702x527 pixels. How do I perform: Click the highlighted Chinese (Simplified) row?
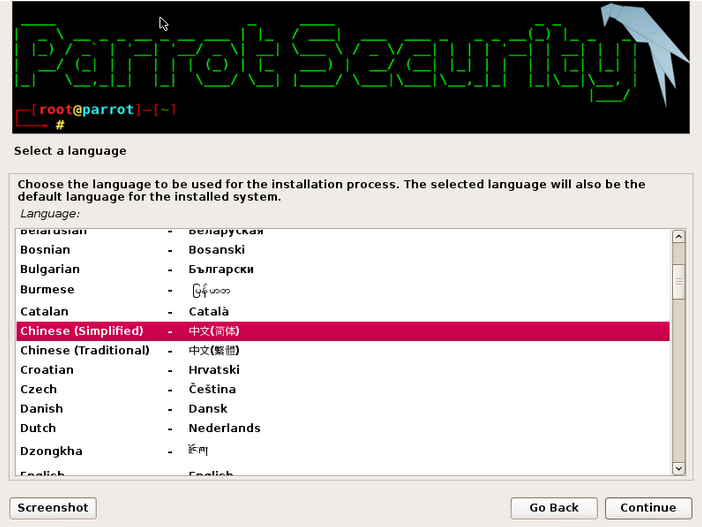click(343, 331)
